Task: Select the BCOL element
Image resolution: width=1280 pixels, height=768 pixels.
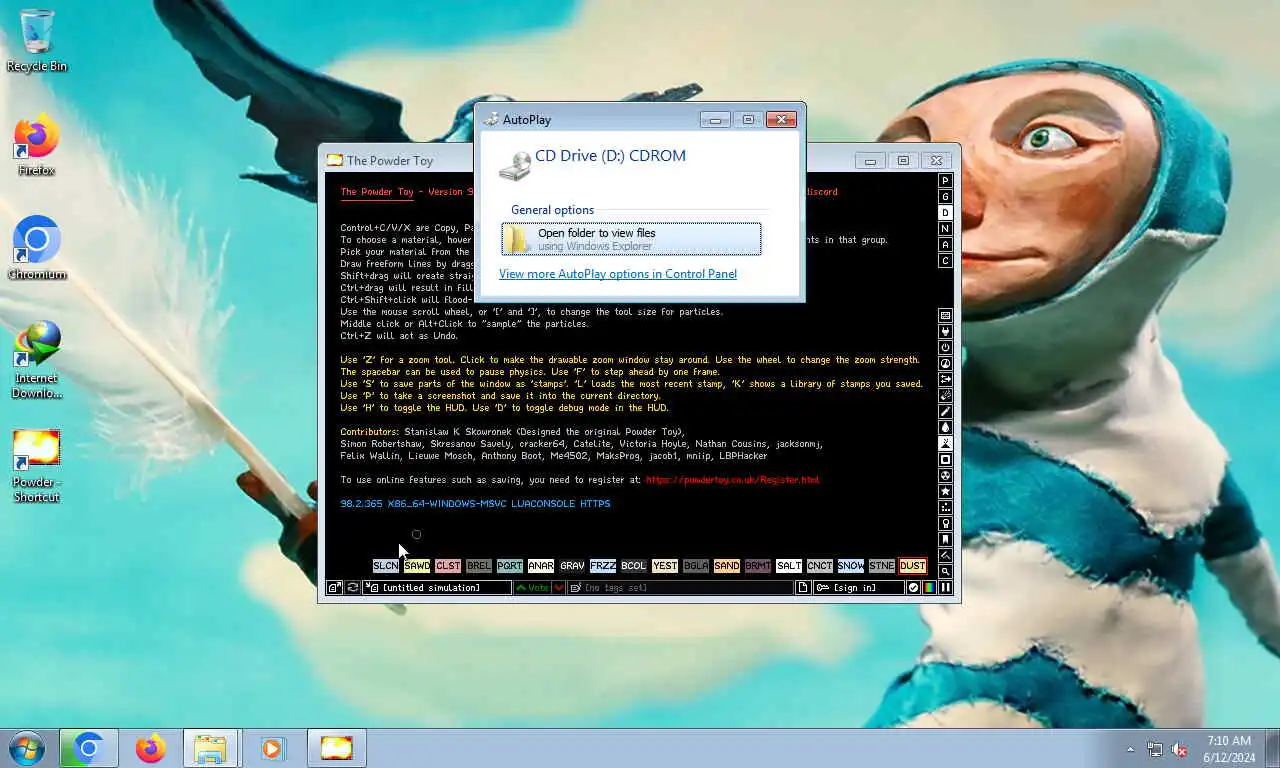Action: point(634,566)
